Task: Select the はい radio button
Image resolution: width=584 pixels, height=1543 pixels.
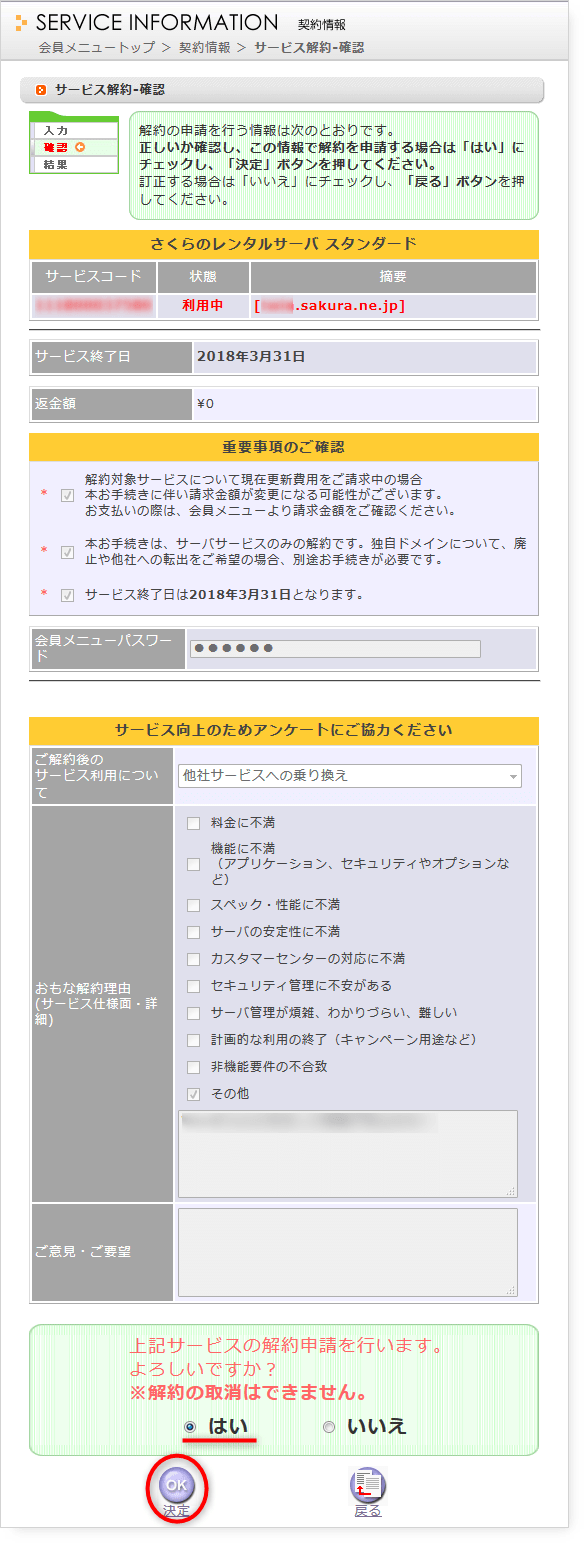Action: (x=190, y=1427)
